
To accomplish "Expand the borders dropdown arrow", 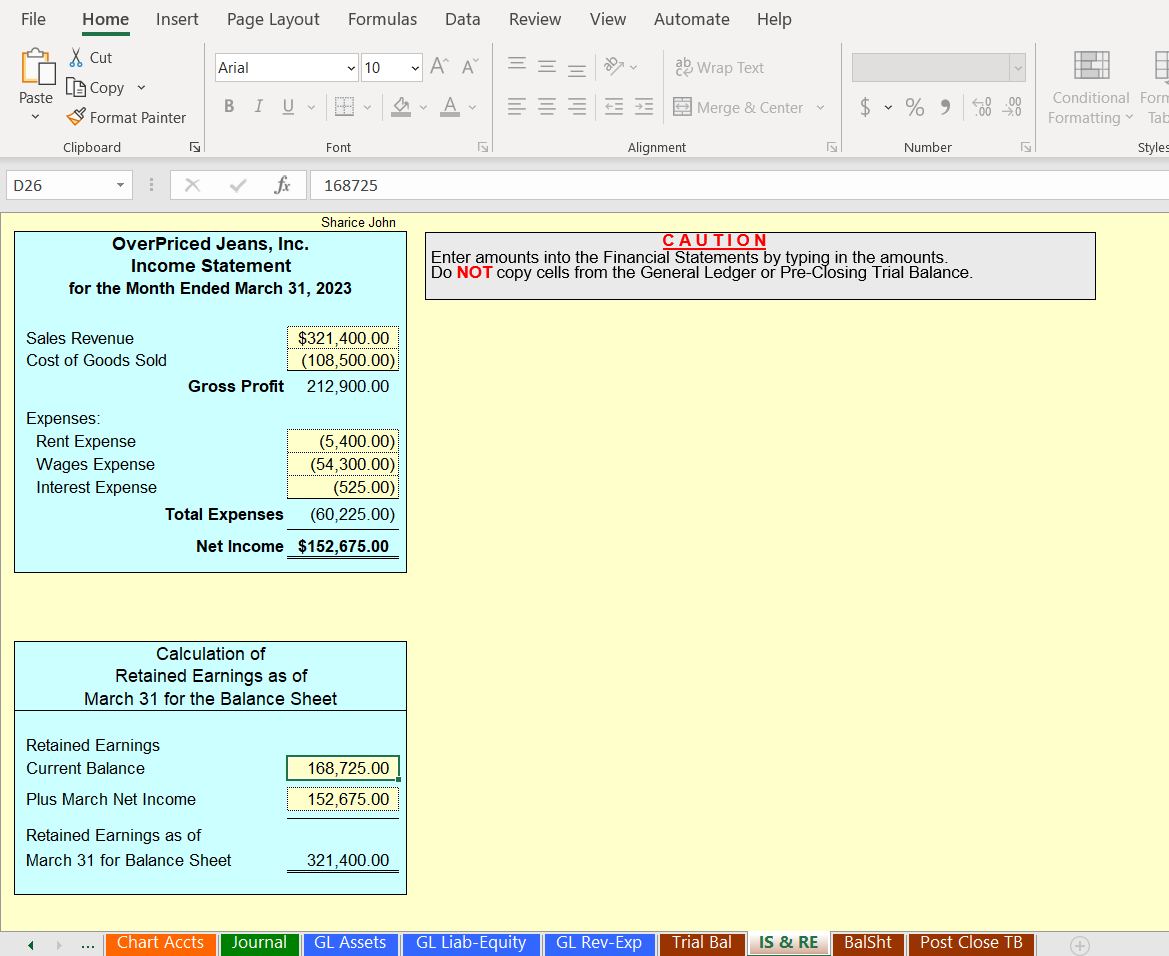I will (367, 107).
